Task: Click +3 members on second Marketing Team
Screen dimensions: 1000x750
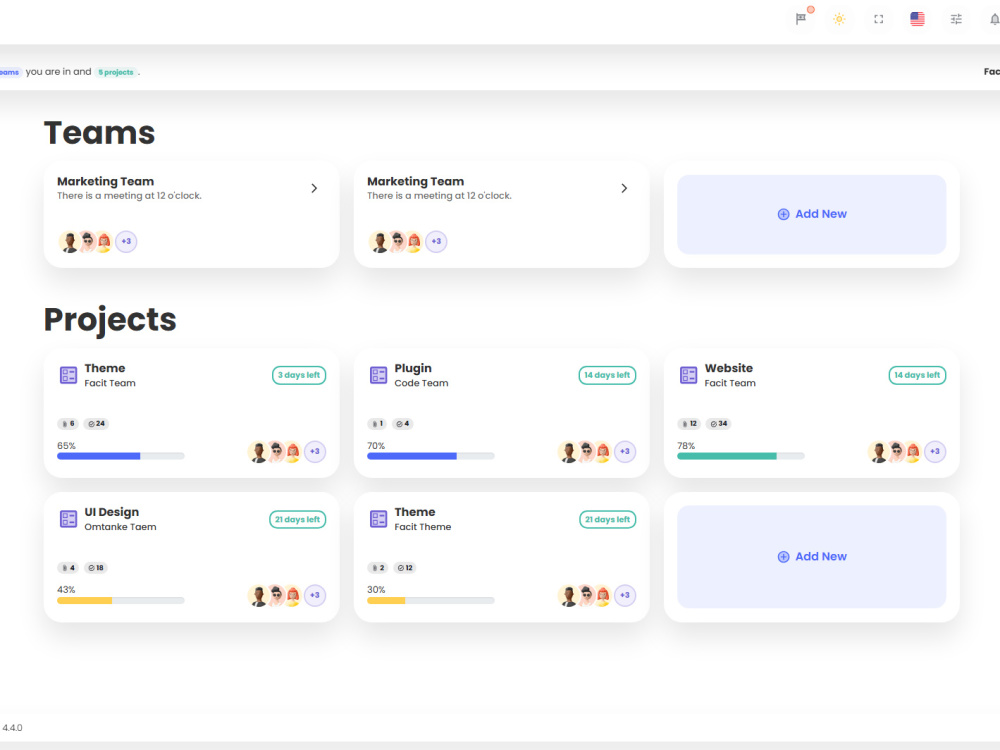Action: point(436,241)
